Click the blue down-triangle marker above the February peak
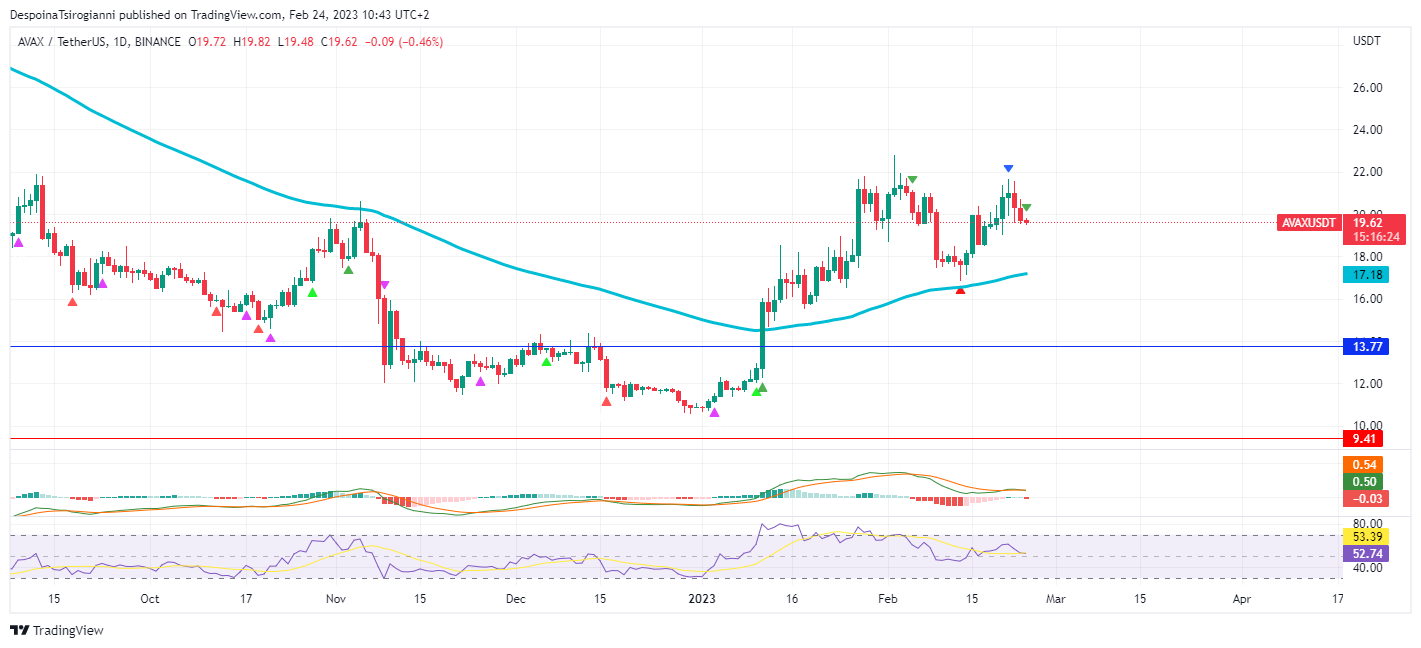1421x648 pixels. click(1008, 169)
